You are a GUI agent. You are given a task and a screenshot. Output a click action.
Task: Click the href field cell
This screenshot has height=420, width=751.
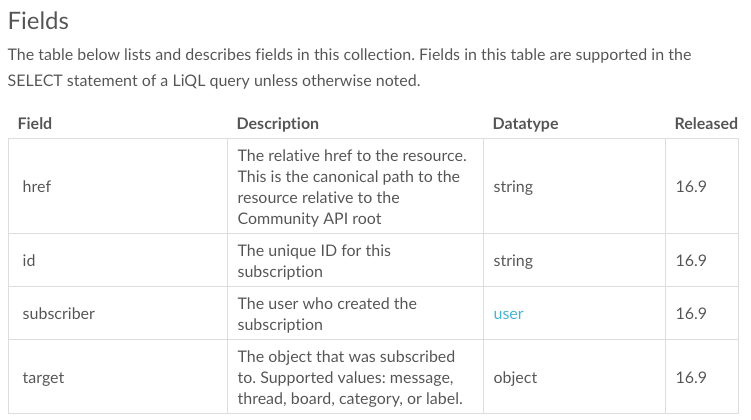[x=118, y=186]
